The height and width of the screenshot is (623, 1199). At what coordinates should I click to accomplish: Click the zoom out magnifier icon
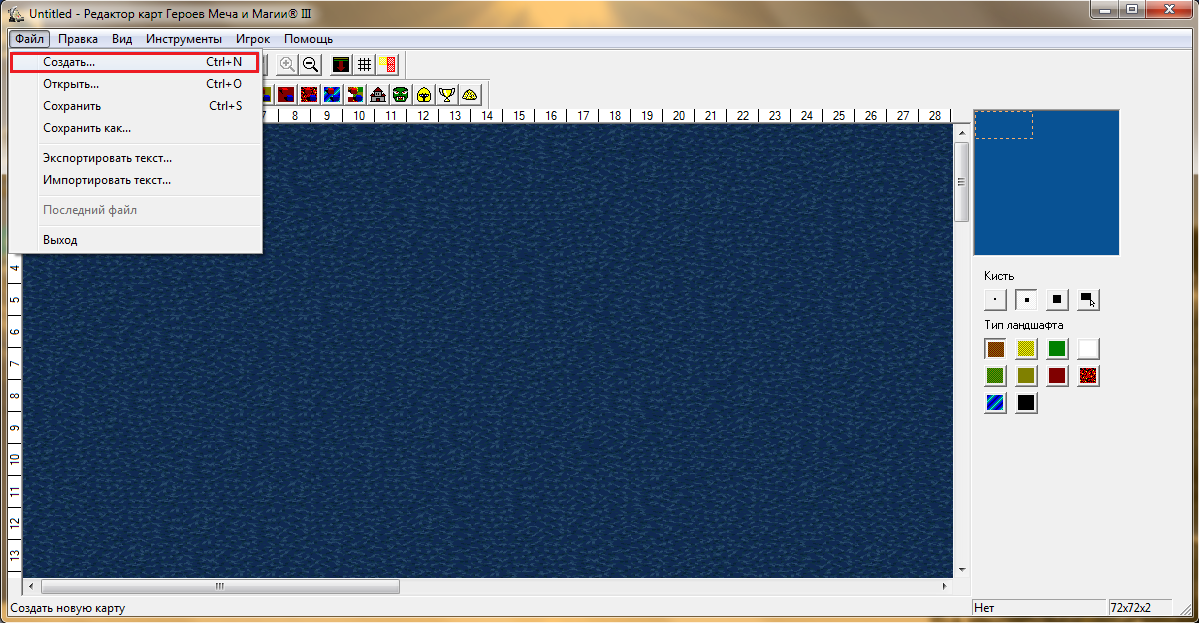pyautogui.click(x=310, y=65)
